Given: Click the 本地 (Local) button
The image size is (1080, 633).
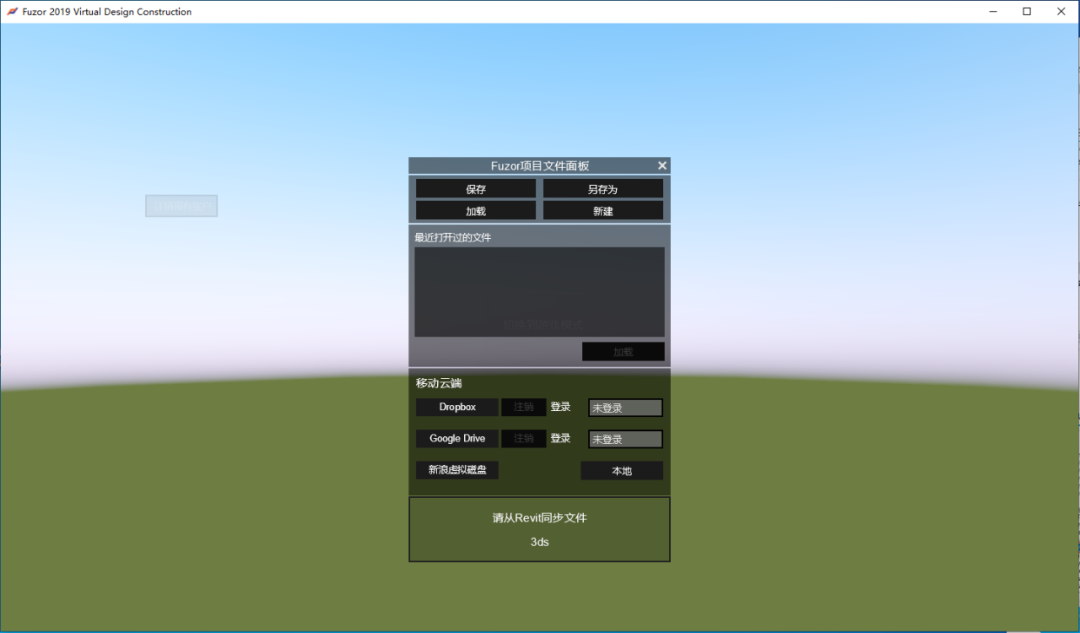Looking at the screenshot, I should [621, 471].
